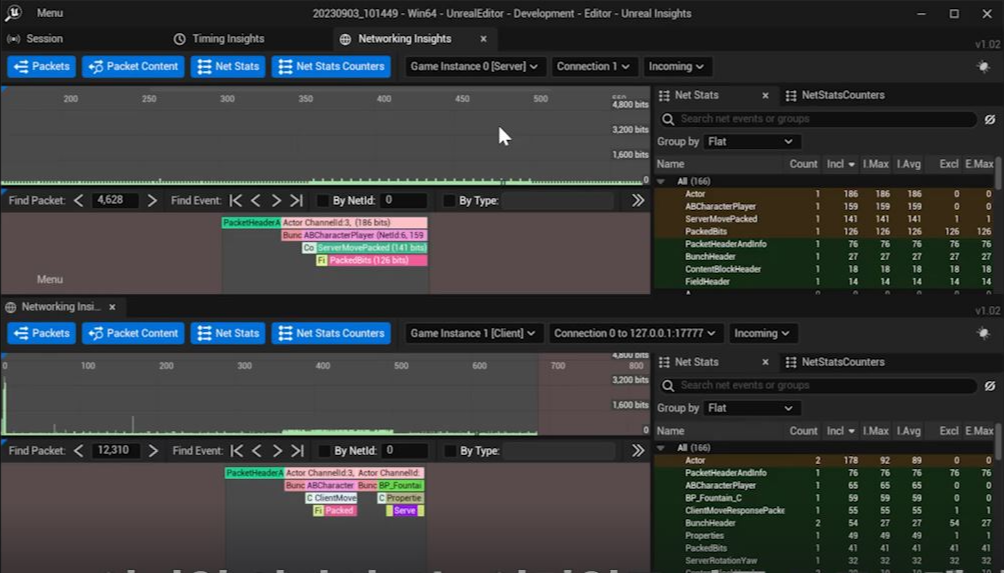Click bottom panel debug sun icon

(x=984, y=333)
